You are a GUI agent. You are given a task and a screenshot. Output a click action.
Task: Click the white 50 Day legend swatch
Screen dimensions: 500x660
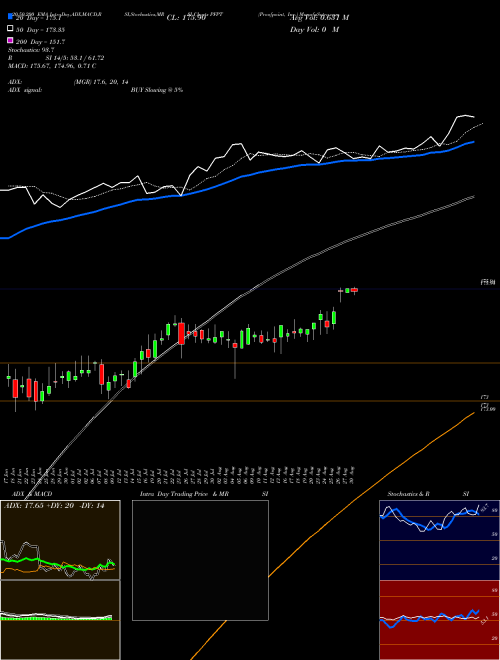point(11,28)
